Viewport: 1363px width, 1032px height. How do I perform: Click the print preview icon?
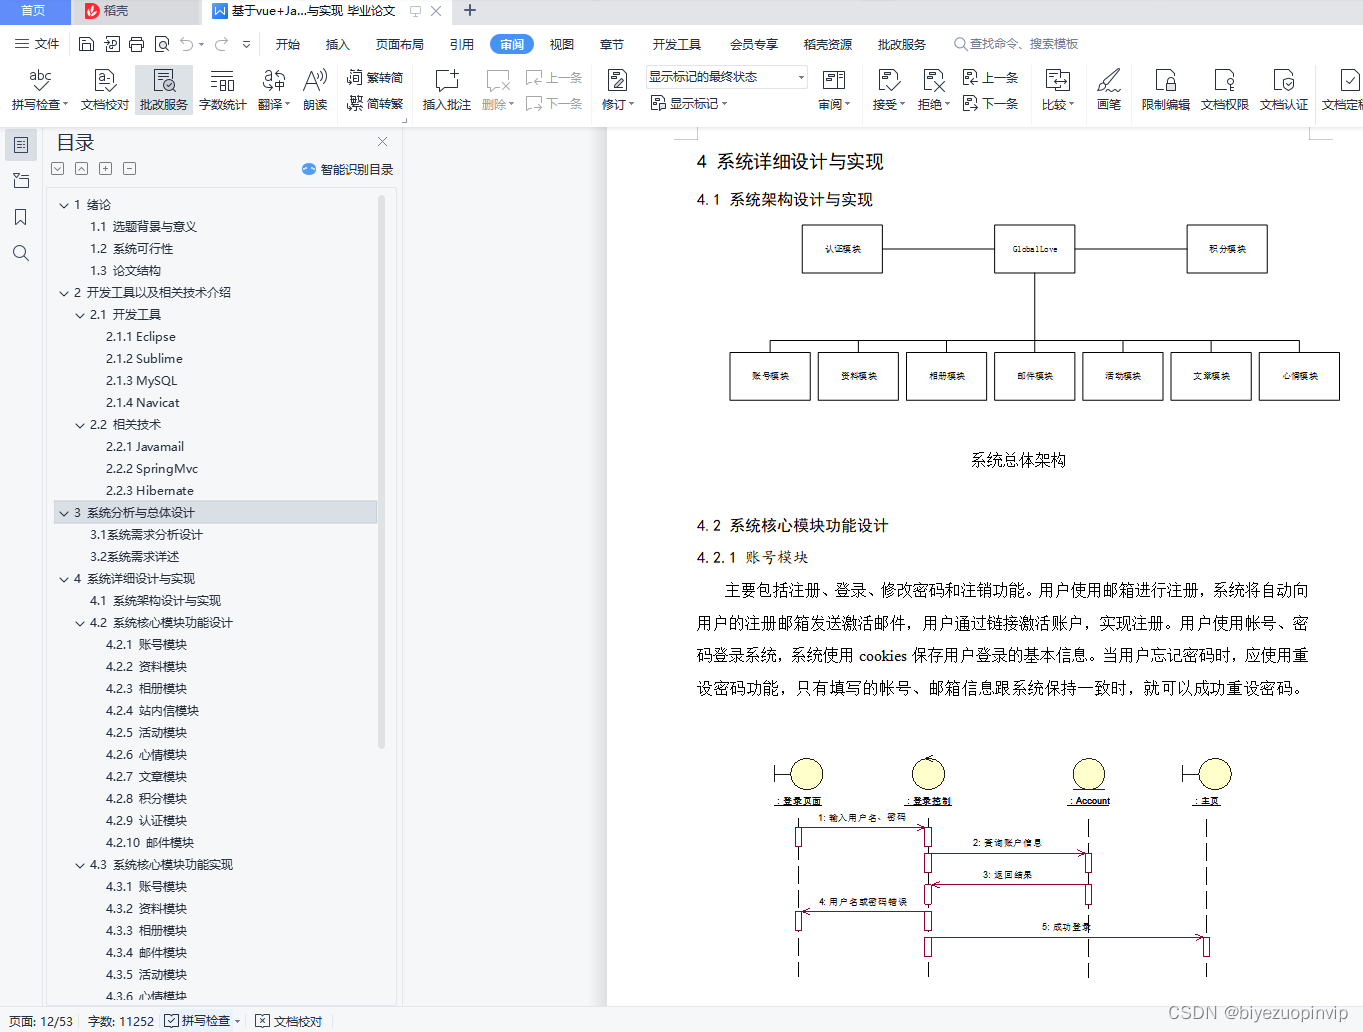(162, 44)
